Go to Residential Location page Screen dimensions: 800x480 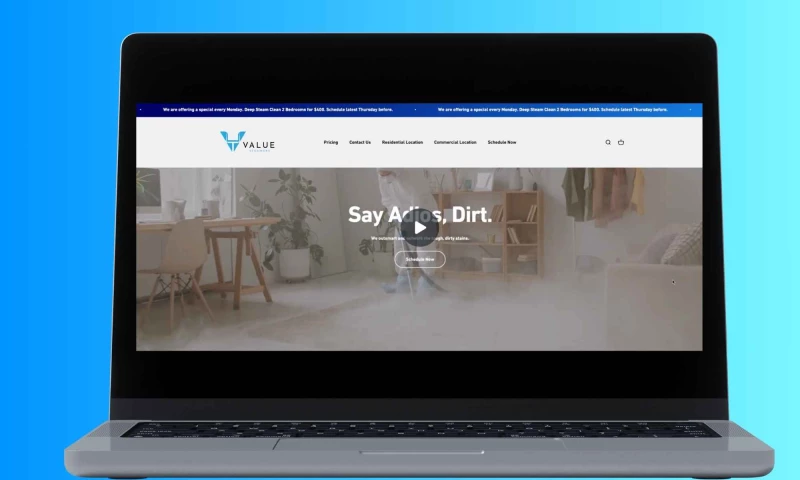tap(402, 142)
